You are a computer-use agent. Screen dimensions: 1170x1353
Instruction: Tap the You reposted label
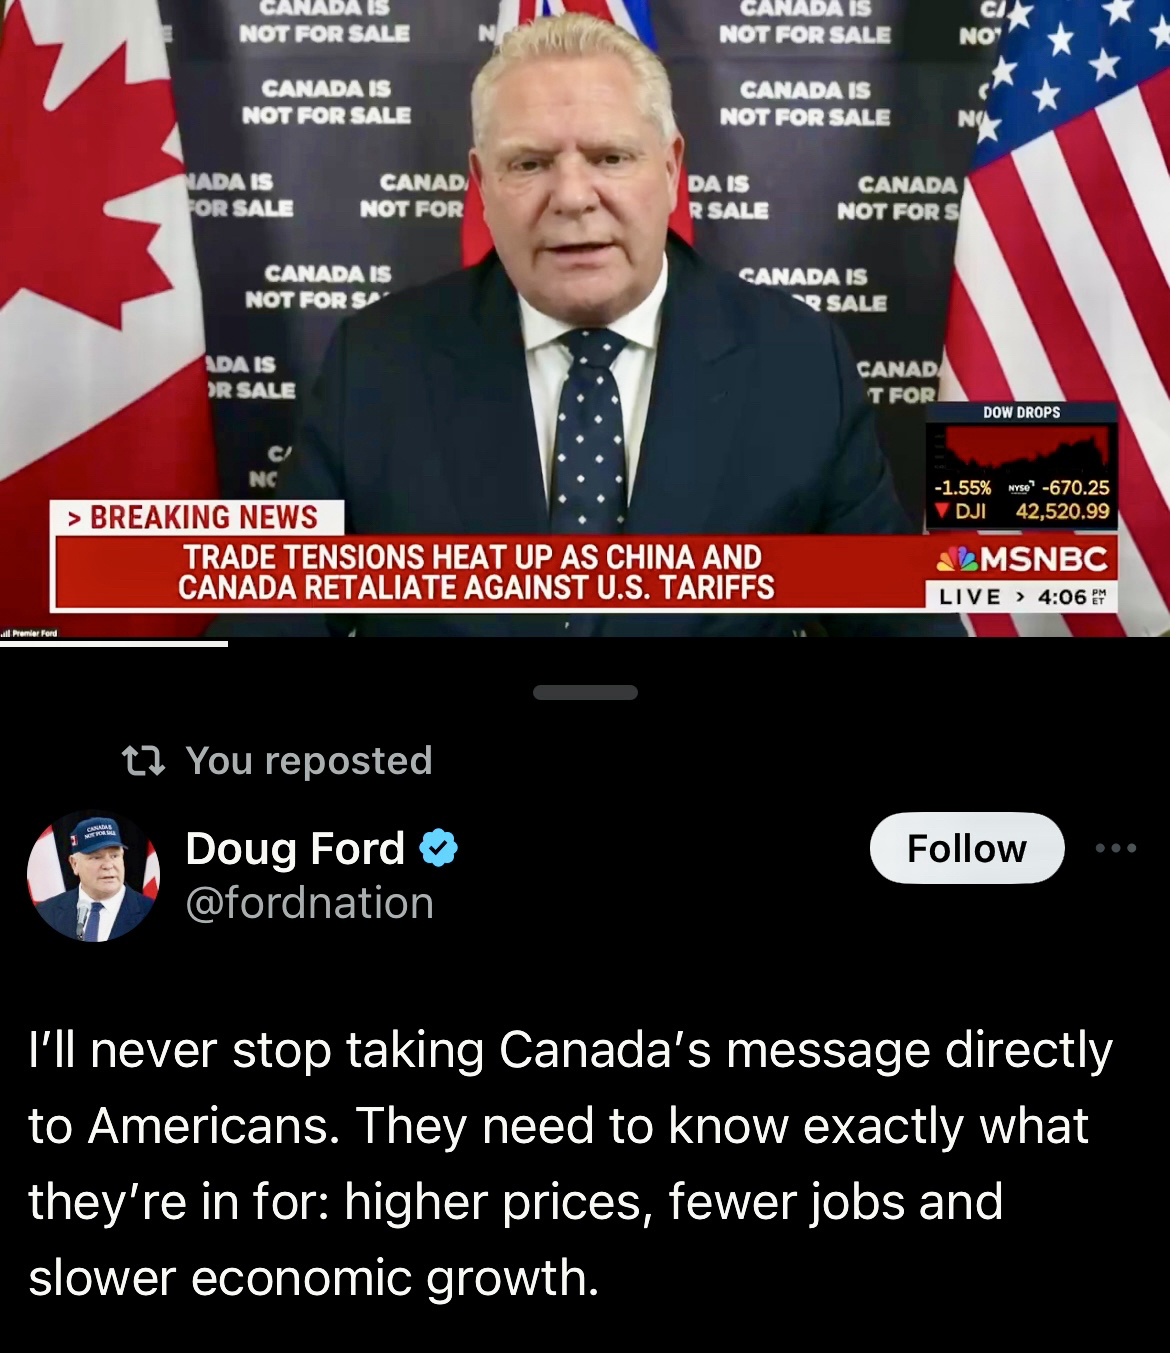tap(309, 761)
